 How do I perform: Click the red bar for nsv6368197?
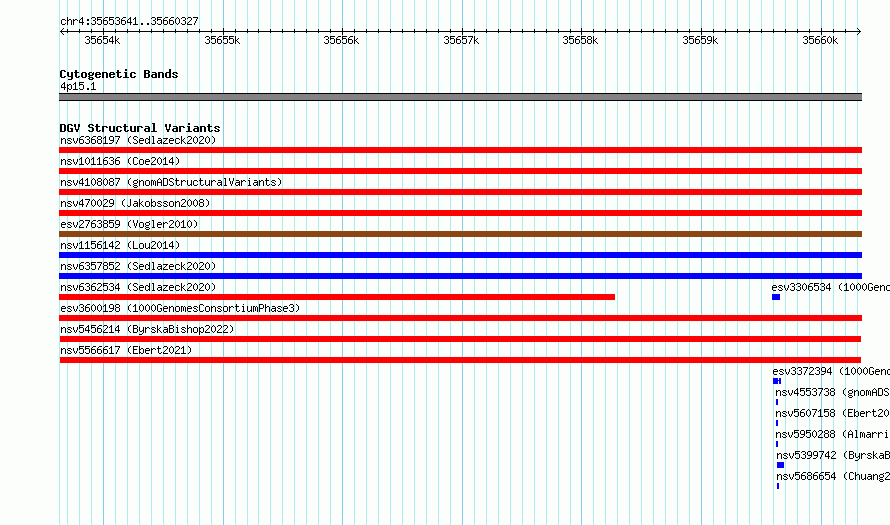click(x=460, y=150)
